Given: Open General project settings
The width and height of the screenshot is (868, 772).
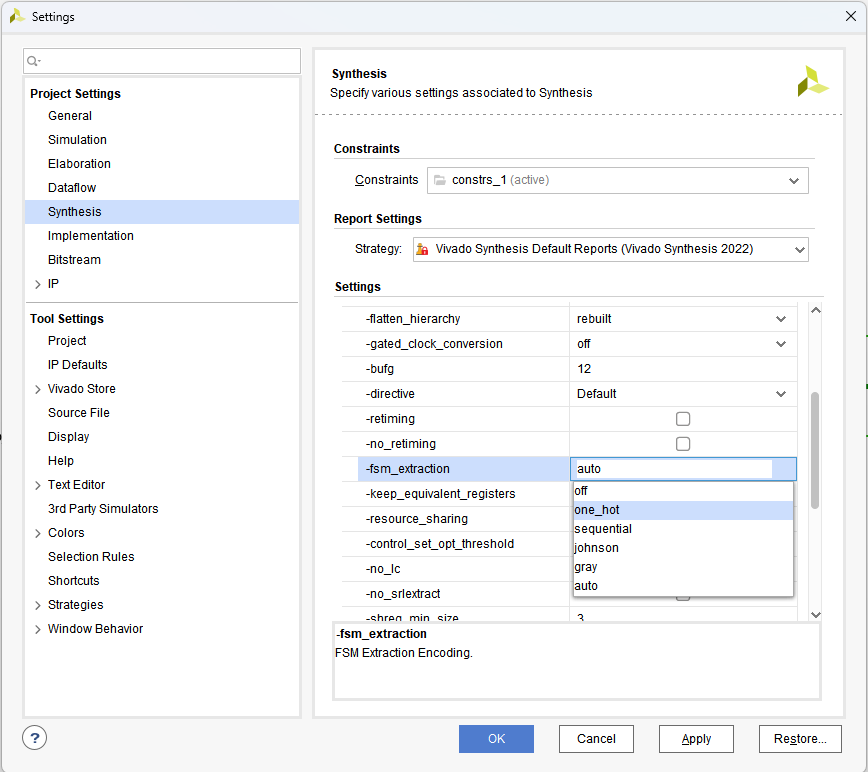Looking at the screenshot, I should pos(70,116).
